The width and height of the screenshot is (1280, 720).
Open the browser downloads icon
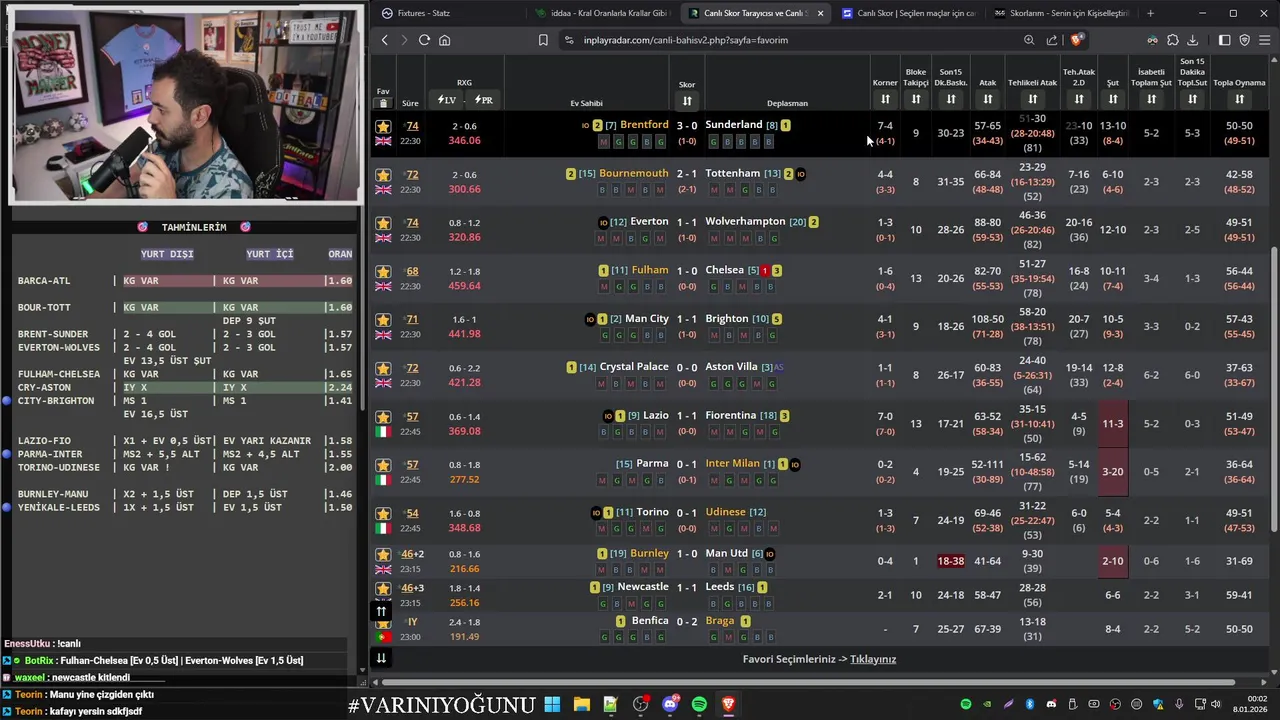pyautogui.click(x=1193, y=40)
